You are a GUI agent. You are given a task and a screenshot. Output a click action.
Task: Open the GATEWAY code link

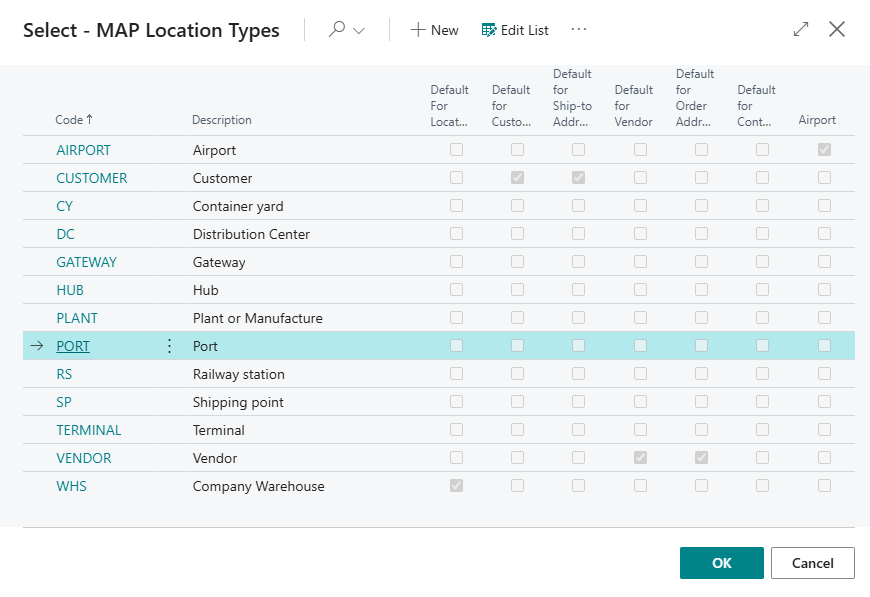[86, 262]
